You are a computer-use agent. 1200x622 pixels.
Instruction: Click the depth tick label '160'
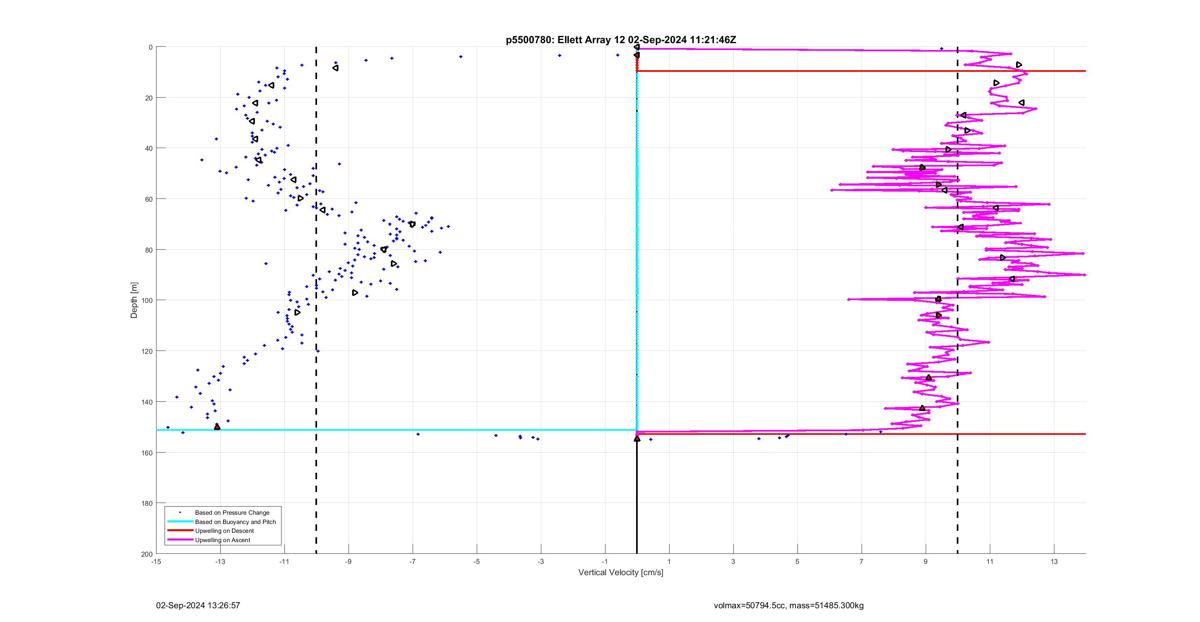[145, 452]
